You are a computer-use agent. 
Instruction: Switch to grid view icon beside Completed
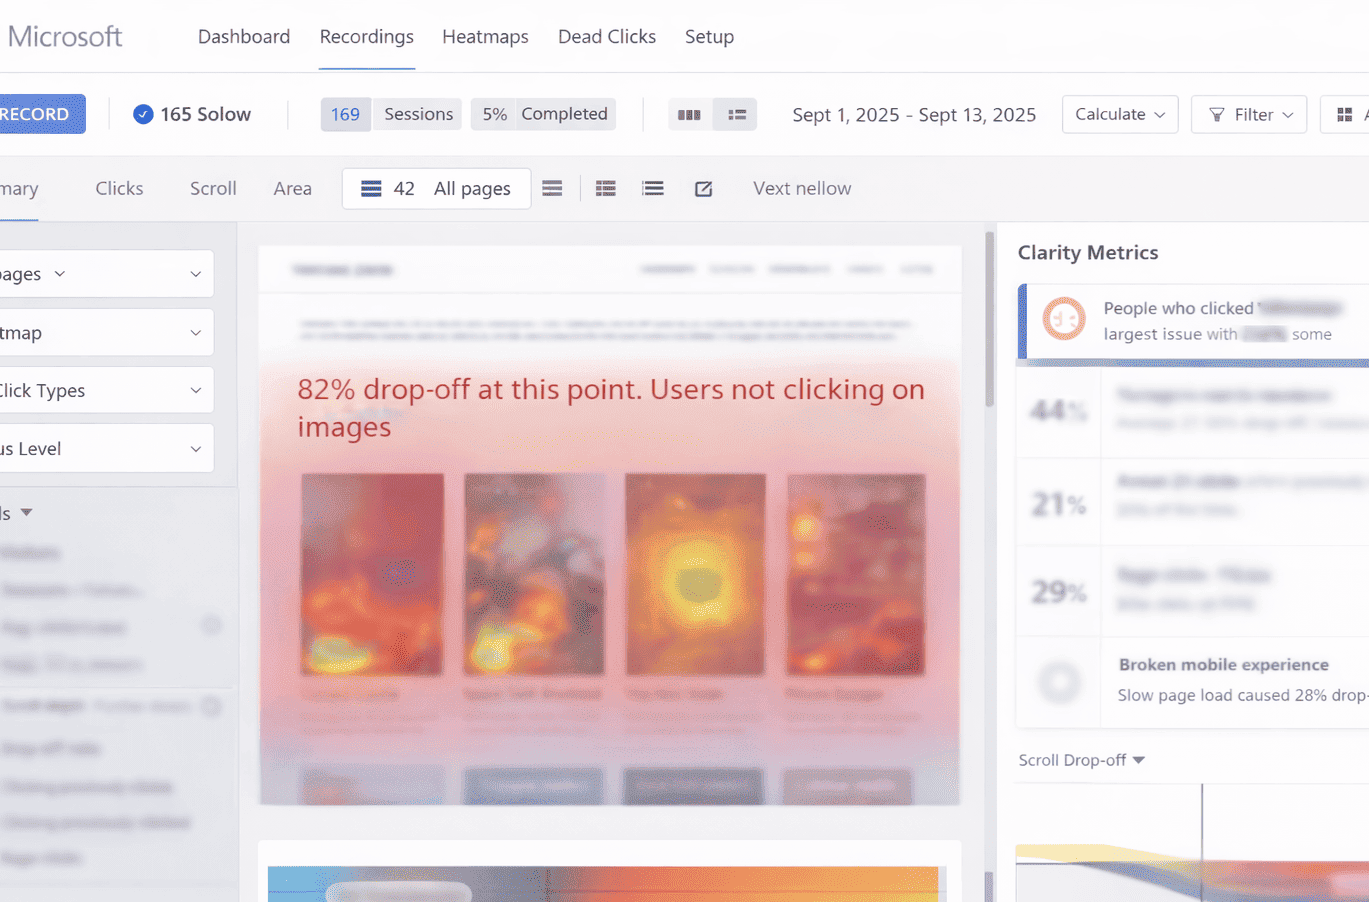pyautogui.click(x=689, y=115)
